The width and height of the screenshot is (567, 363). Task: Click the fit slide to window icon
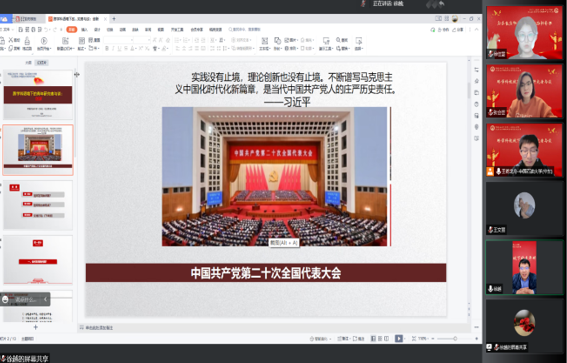[414, 339]
